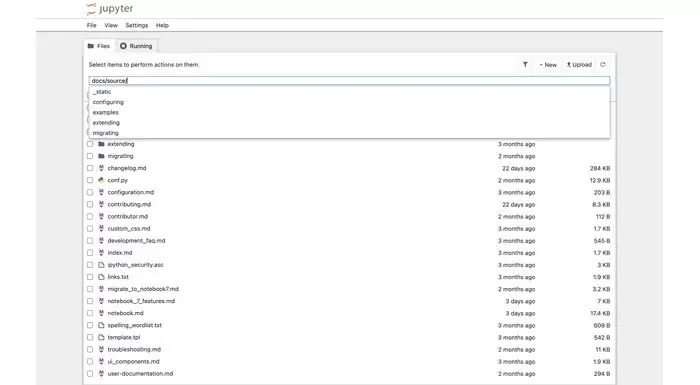Open troubleshooting.md file
700x385 pixels.
click(134, 349)
